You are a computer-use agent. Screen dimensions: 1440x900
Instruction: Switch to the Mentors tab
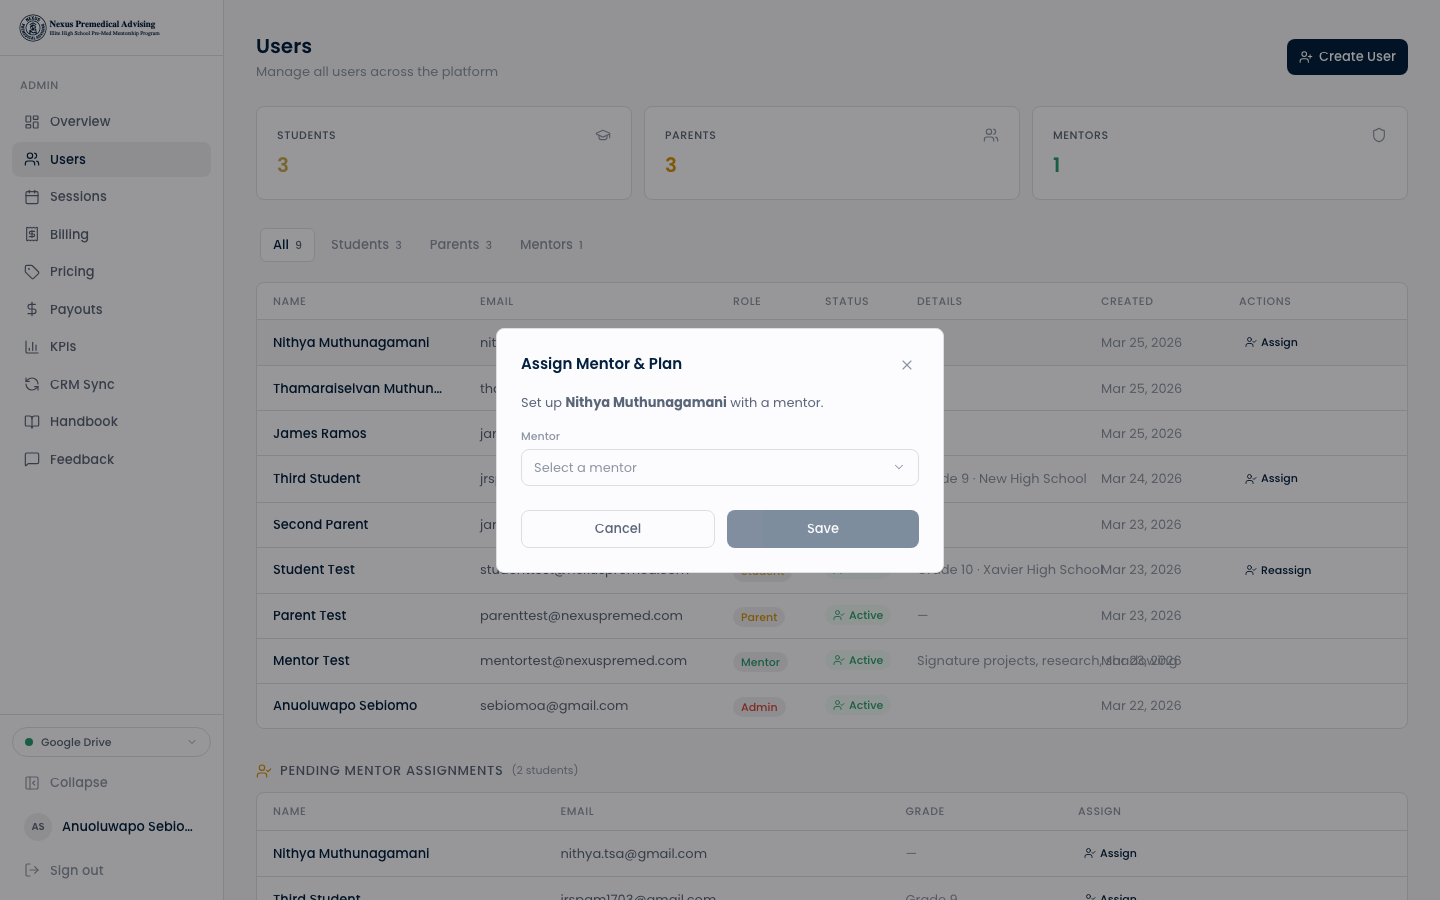[551, 245]
